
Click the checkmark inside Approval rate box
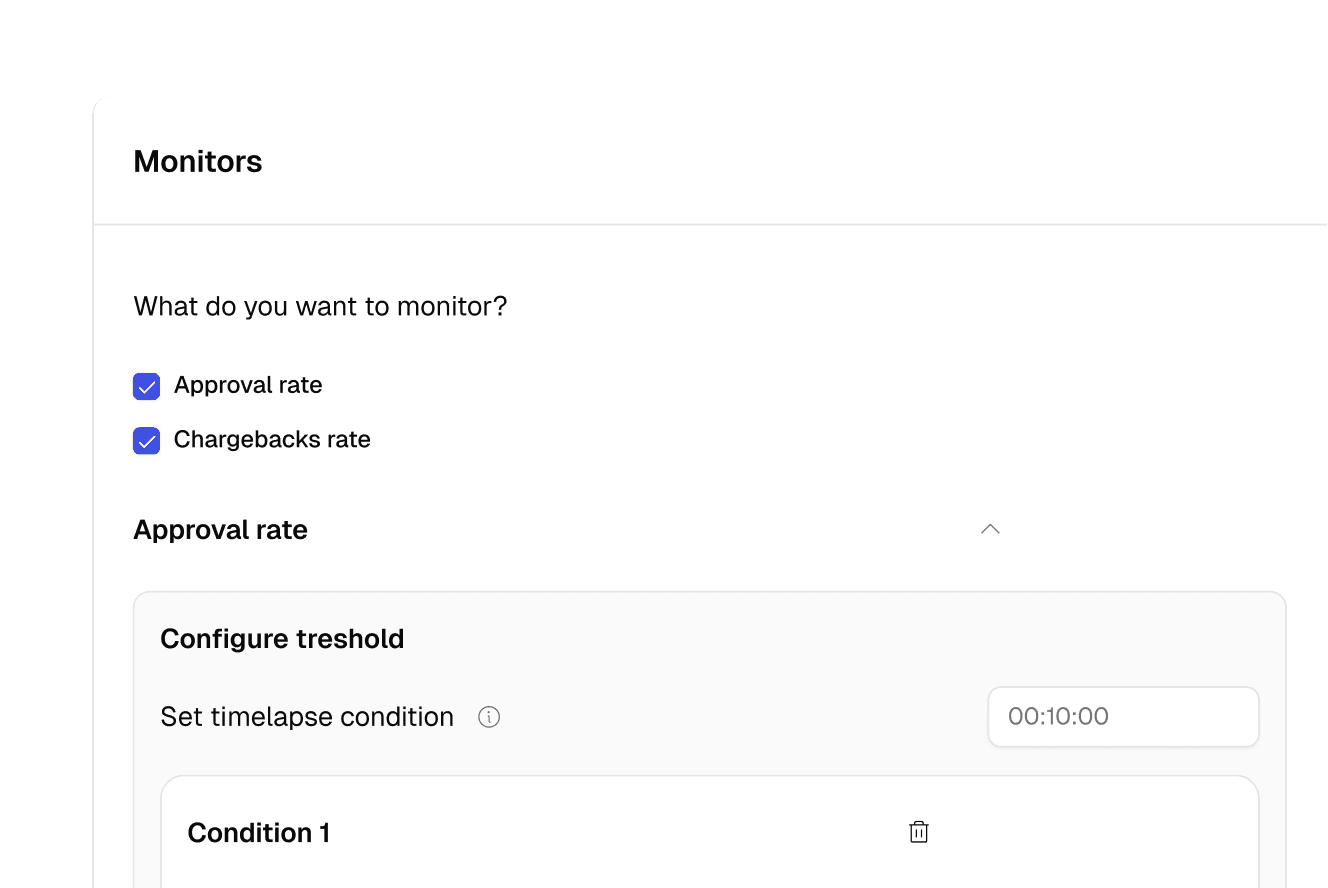pyautogui.click(x=147, y=387)
